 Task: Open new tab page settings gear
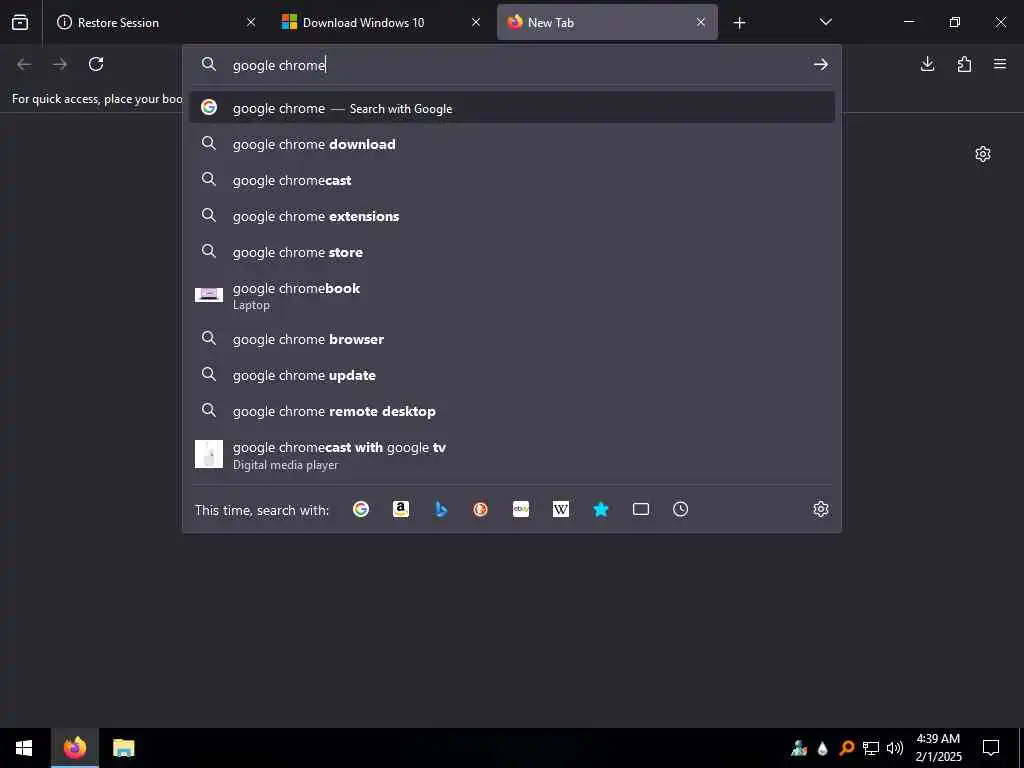pyautogui.click(x=983, y=154)
